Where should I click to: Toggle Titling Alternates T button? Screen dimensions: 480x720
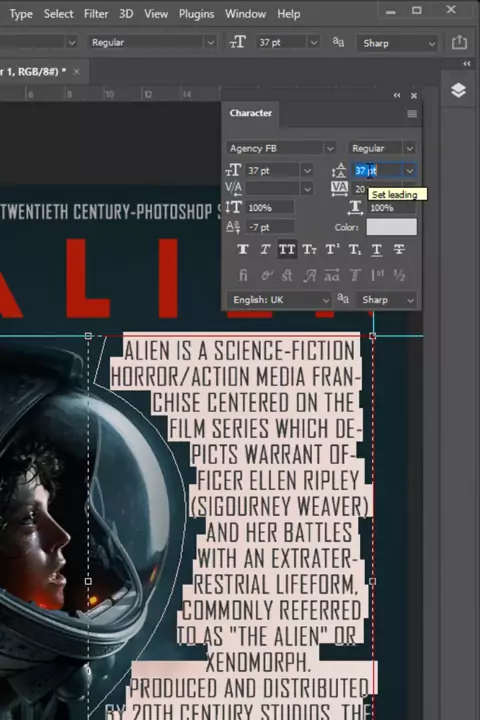tap(355, 275)
